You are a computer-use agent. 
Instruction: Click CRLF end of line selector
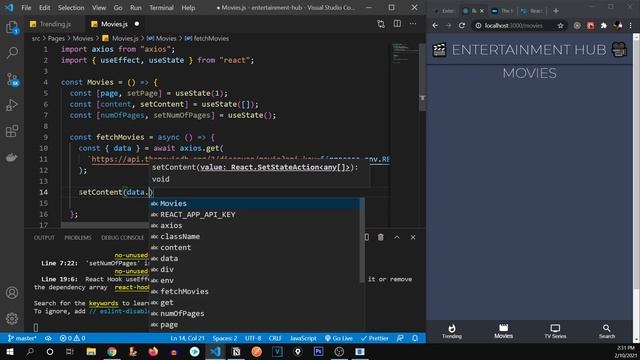(x=275, y=338)
